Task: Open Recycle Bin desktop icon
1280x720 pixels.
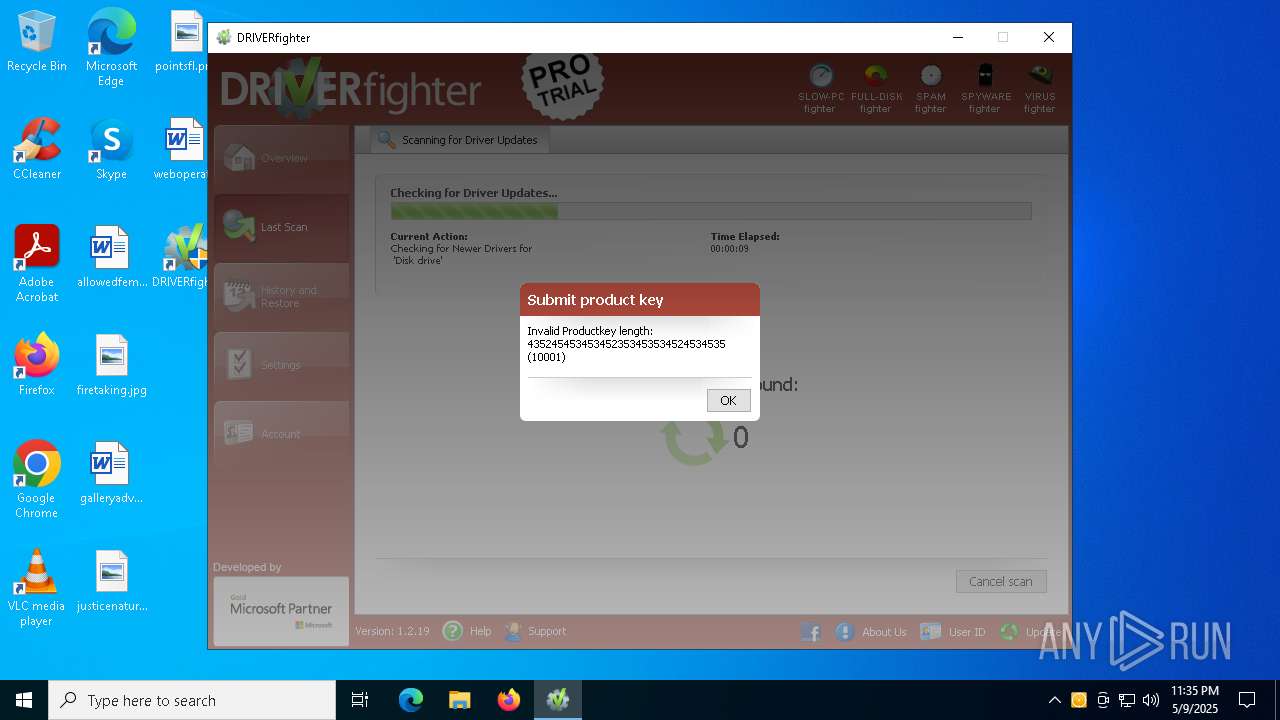Action: (37, 42)
